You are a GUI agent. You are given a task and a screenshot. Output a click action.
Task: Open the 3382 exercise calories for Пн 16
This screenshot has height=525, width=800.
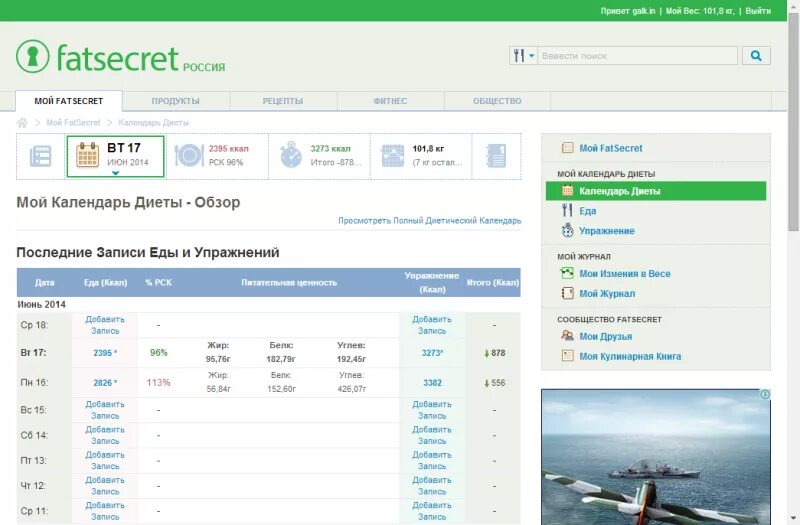tap(432, 383)
